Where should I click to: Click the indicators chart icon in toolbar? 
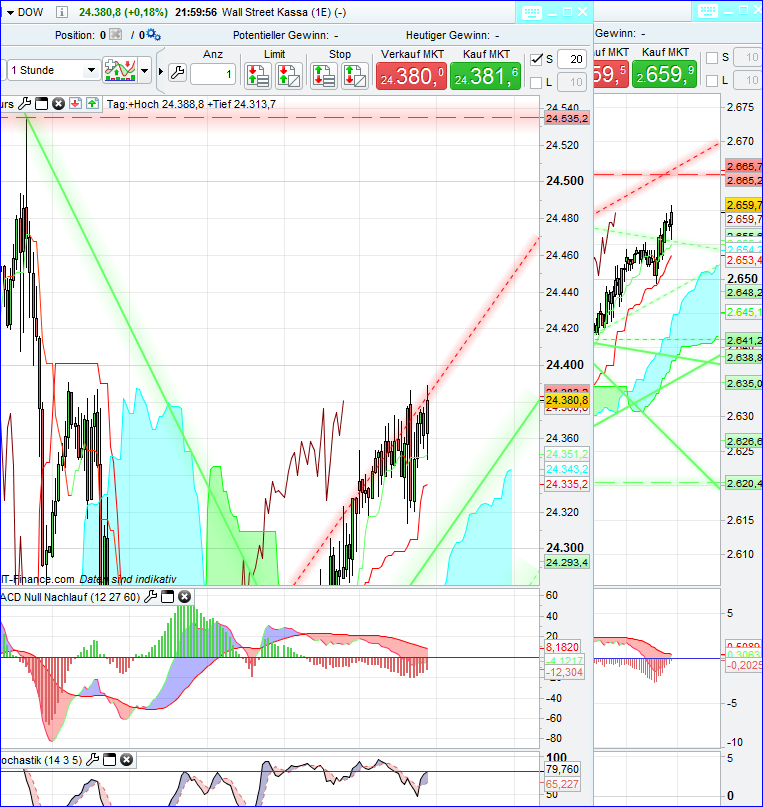[120, 70]
